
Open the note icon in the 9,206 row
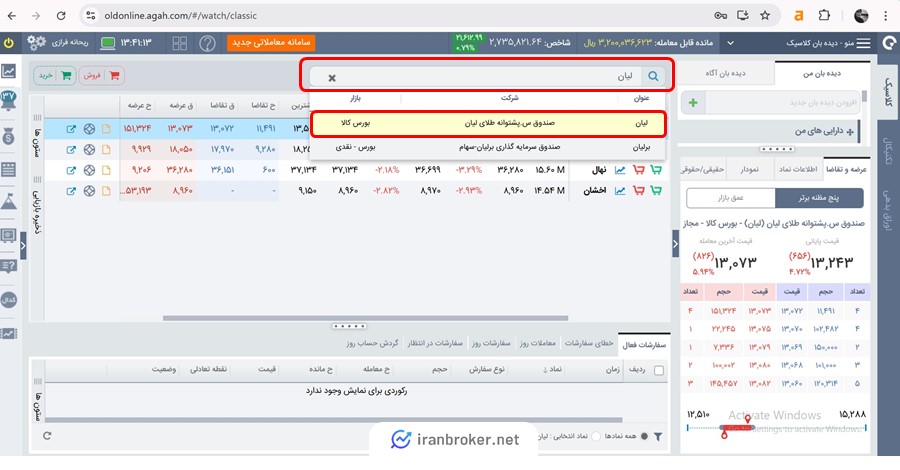pyautogui.click(x=106, y=170)
